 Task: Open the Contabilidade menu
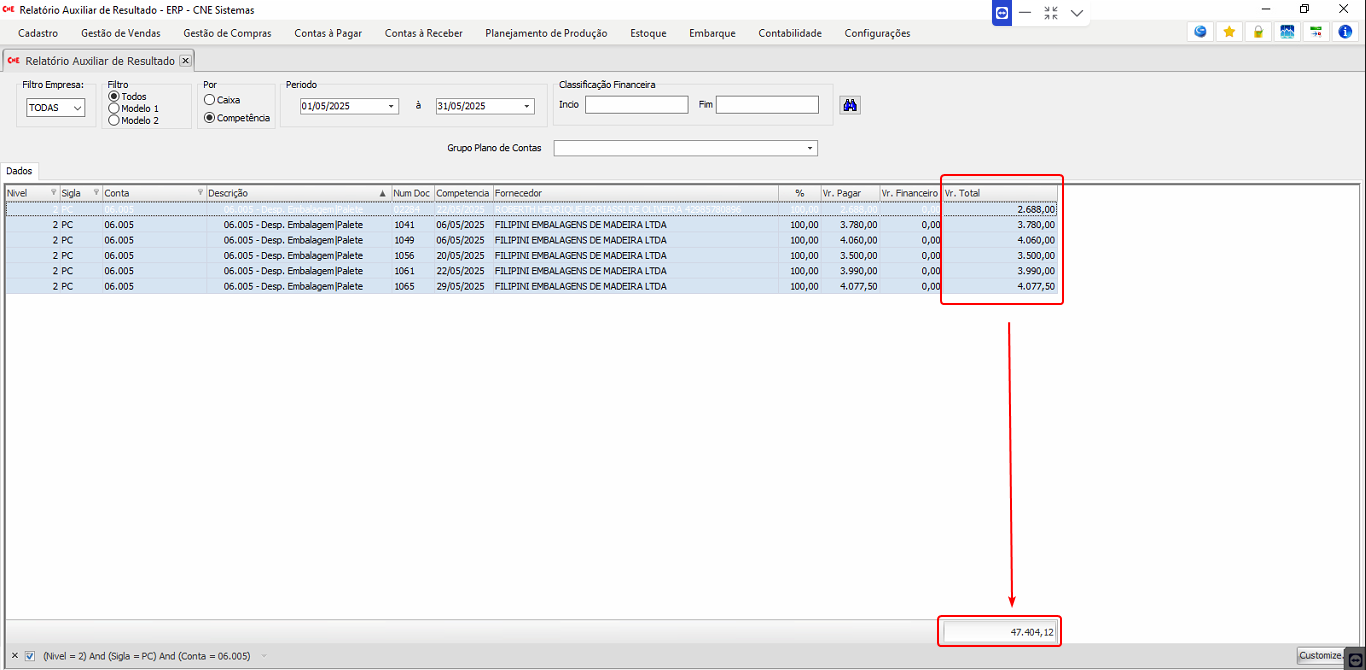point(789,33)
